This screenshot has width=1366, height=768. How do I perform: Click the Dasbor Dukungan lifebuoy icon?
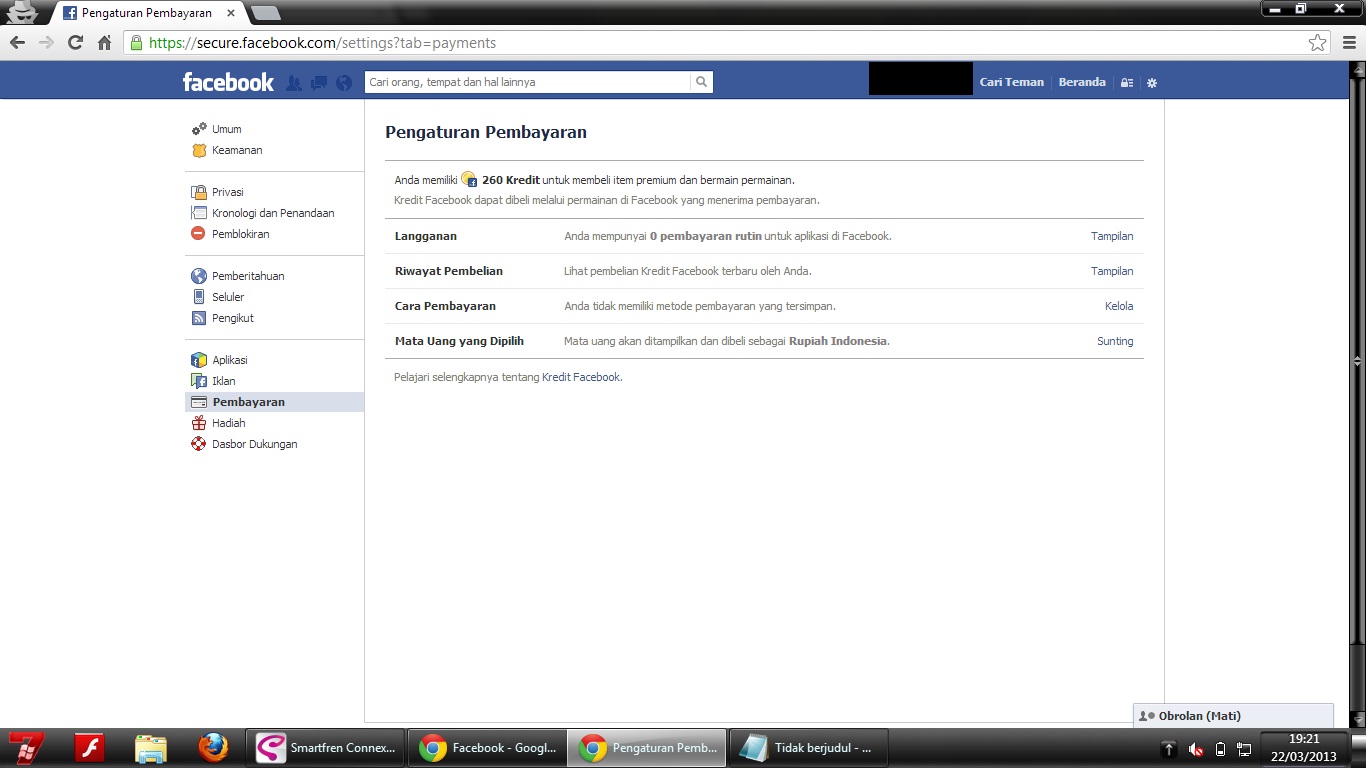[199, 444]
